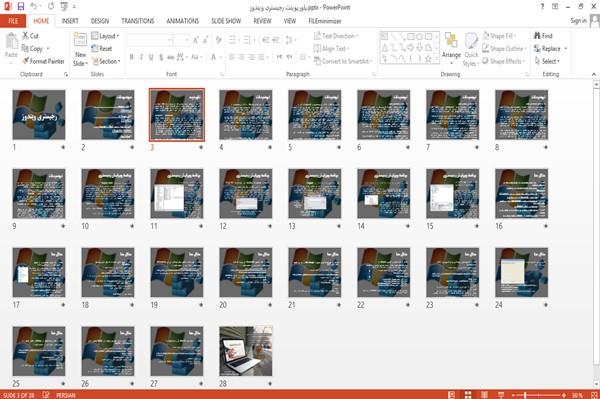Switch to the INSERT tab
This screenshot has height=399, width=600.
pos(70,21)
